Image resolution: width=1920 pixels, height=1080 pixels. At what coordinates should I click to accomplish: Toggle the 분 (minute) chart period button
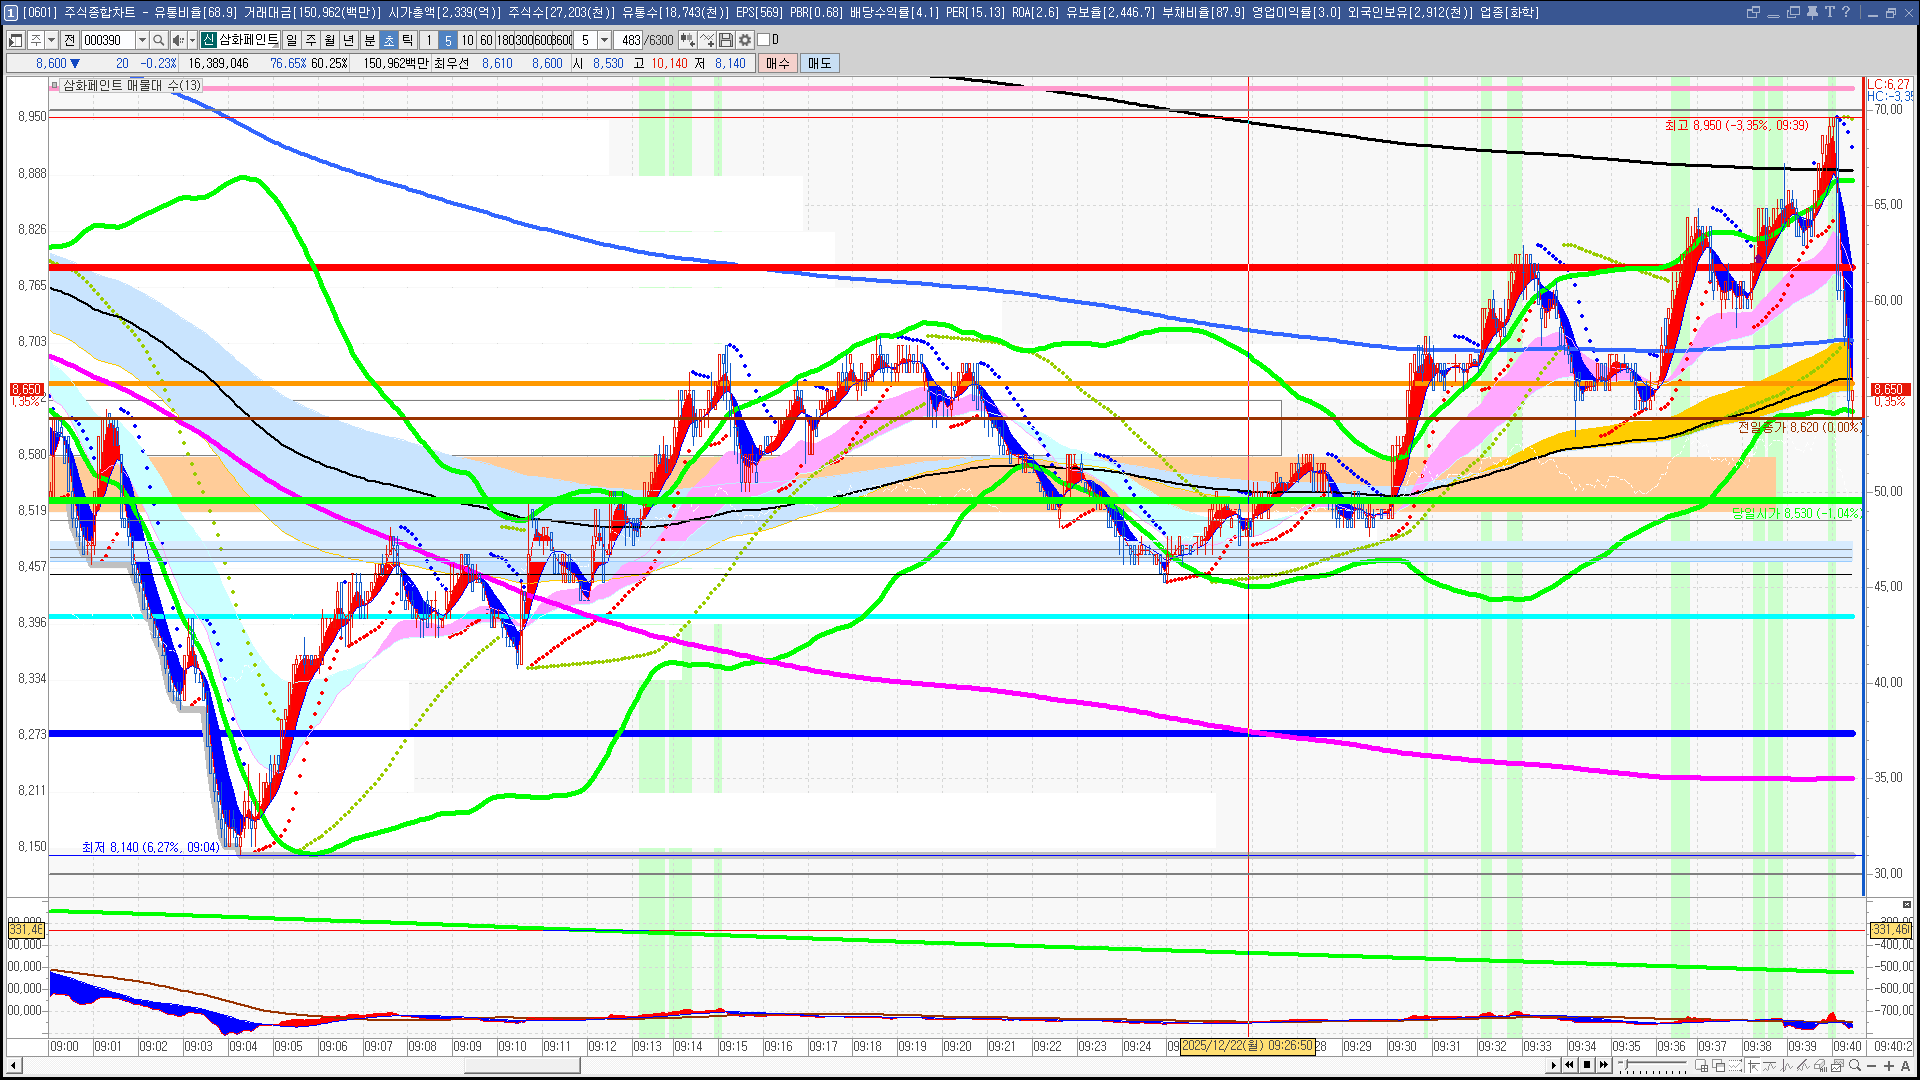pyautogui.click(x=369, y=40)
